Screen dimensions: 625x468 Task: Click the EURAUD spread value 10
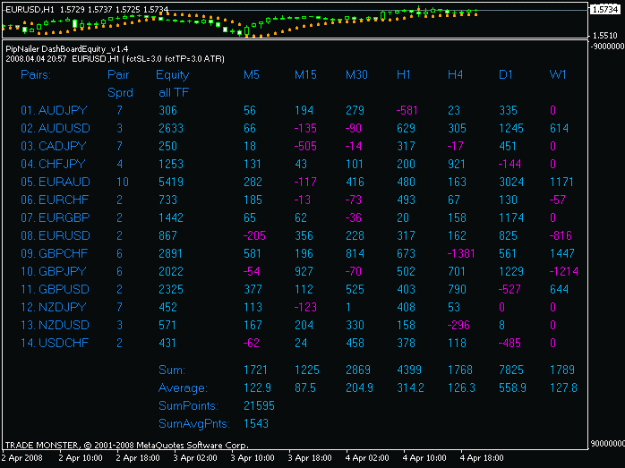pos(122,182)
